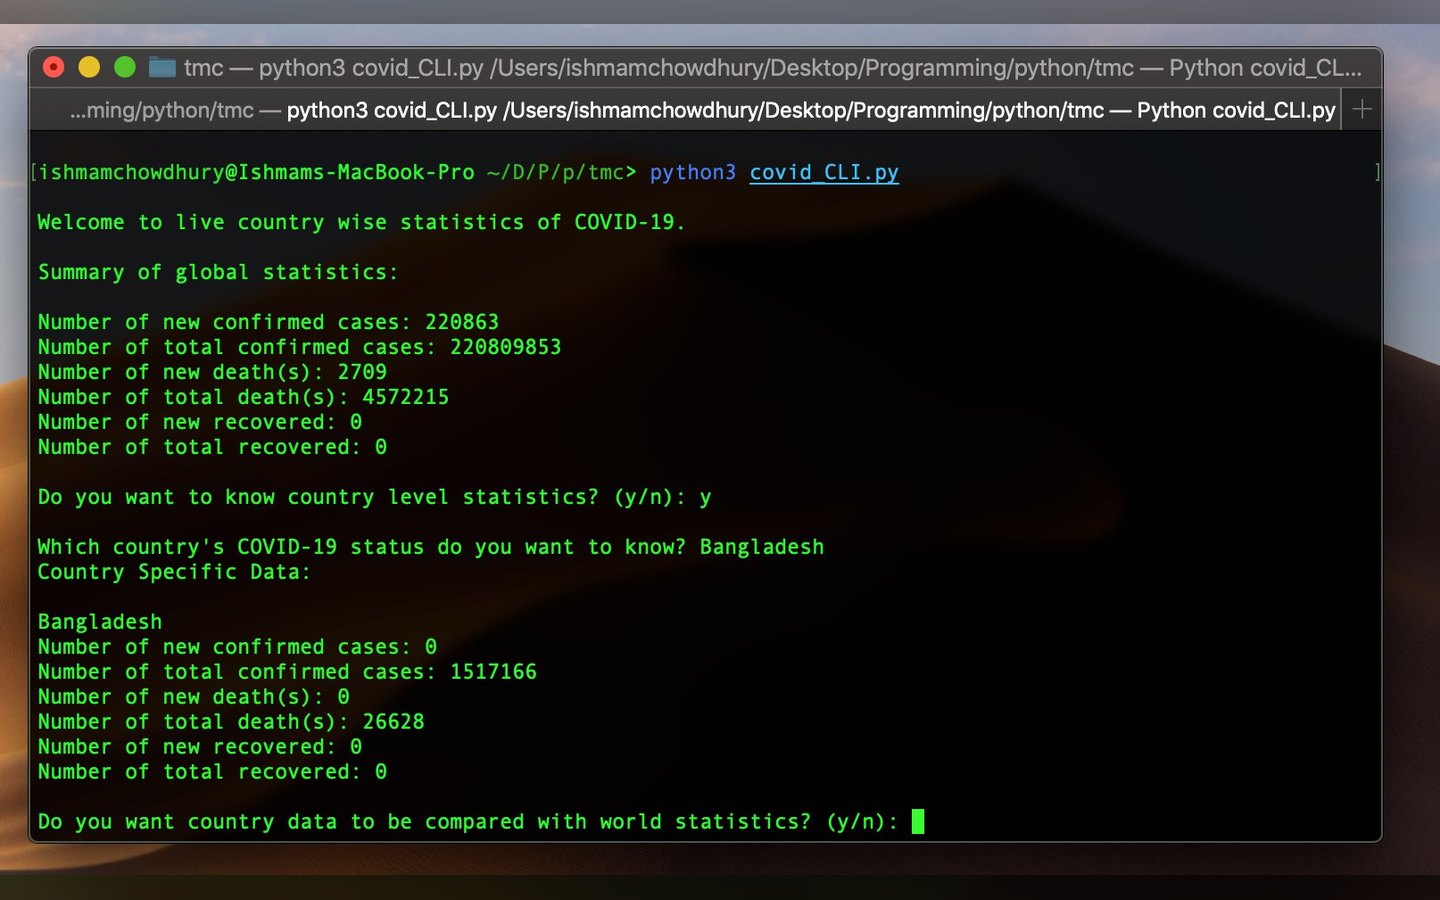1440x900 pixels.
Task: Click the global 'Number of total recovered: 0' line
Action: click(212, 447)
